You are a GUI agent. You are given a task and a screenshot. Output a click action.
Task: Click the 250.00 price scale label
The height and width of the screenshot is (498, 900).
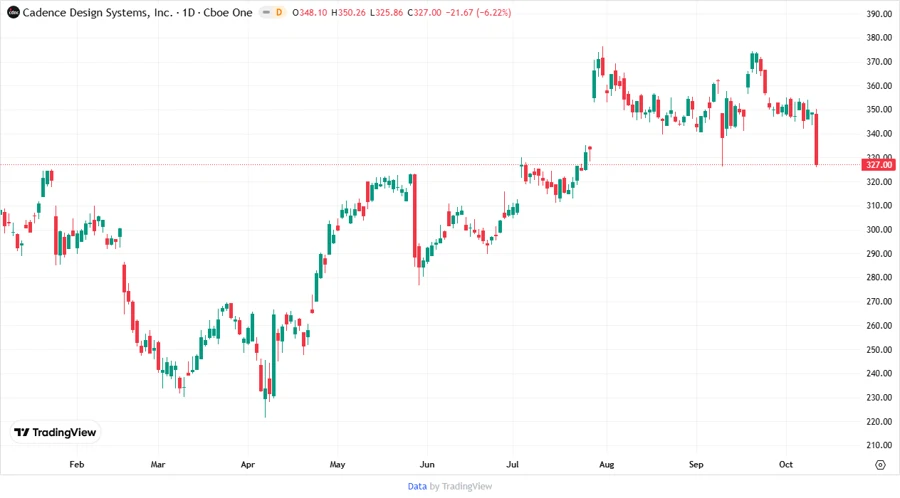(x=879, y=350)
